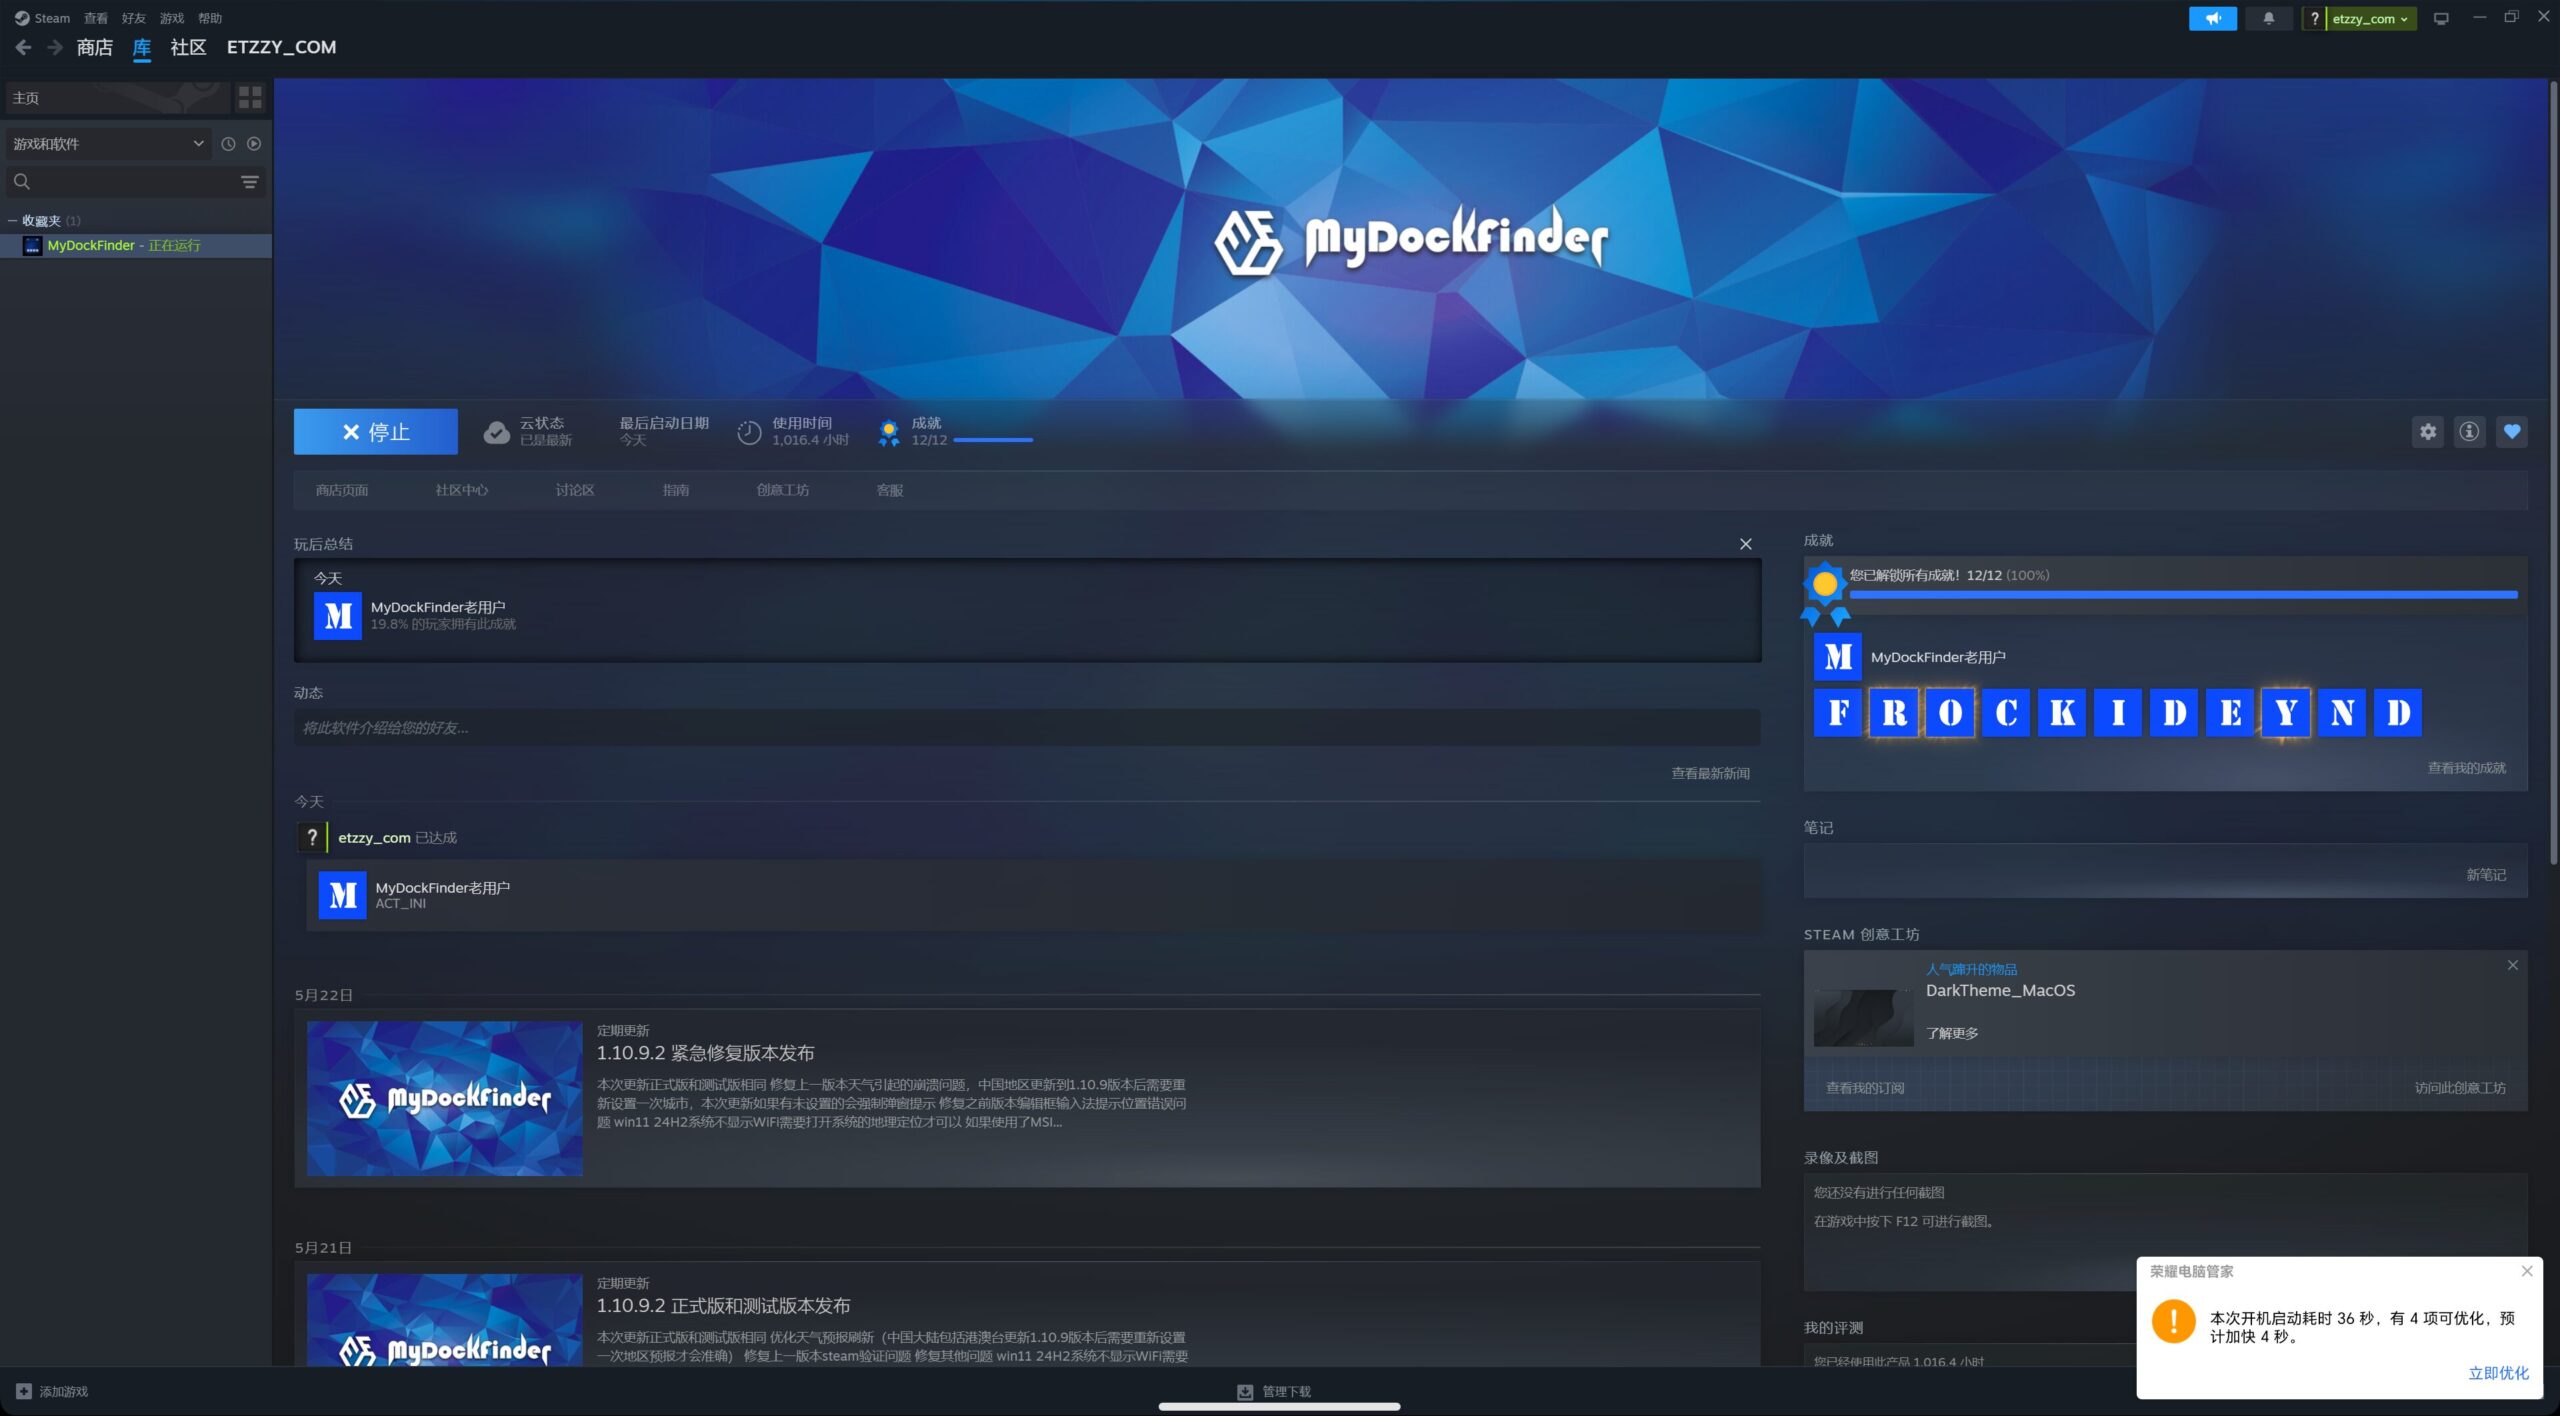The height and width of the screenshot is (1416, 2560).
Task: Switch library to grid view icon
Action: coord(250,97)
